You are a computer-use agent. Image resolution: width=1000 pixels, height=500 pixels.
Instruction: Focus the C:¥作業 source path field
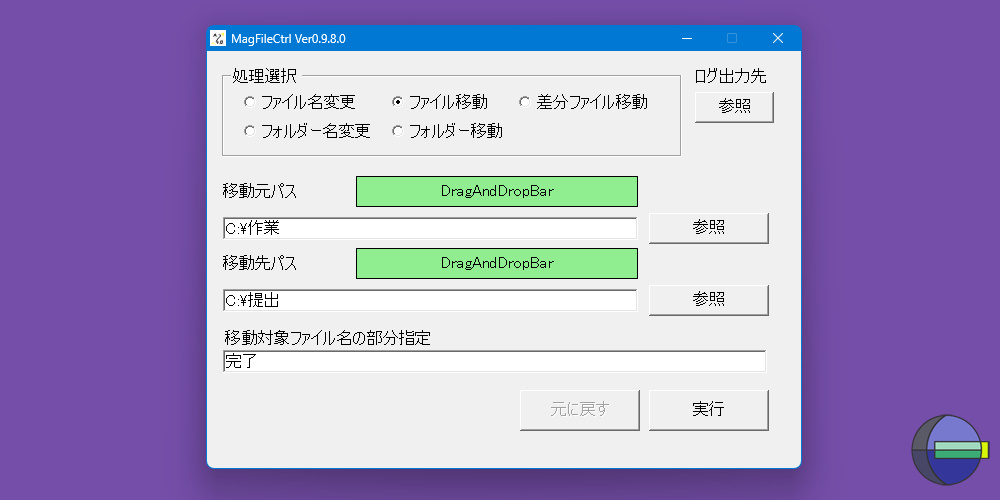pos(430,228)
